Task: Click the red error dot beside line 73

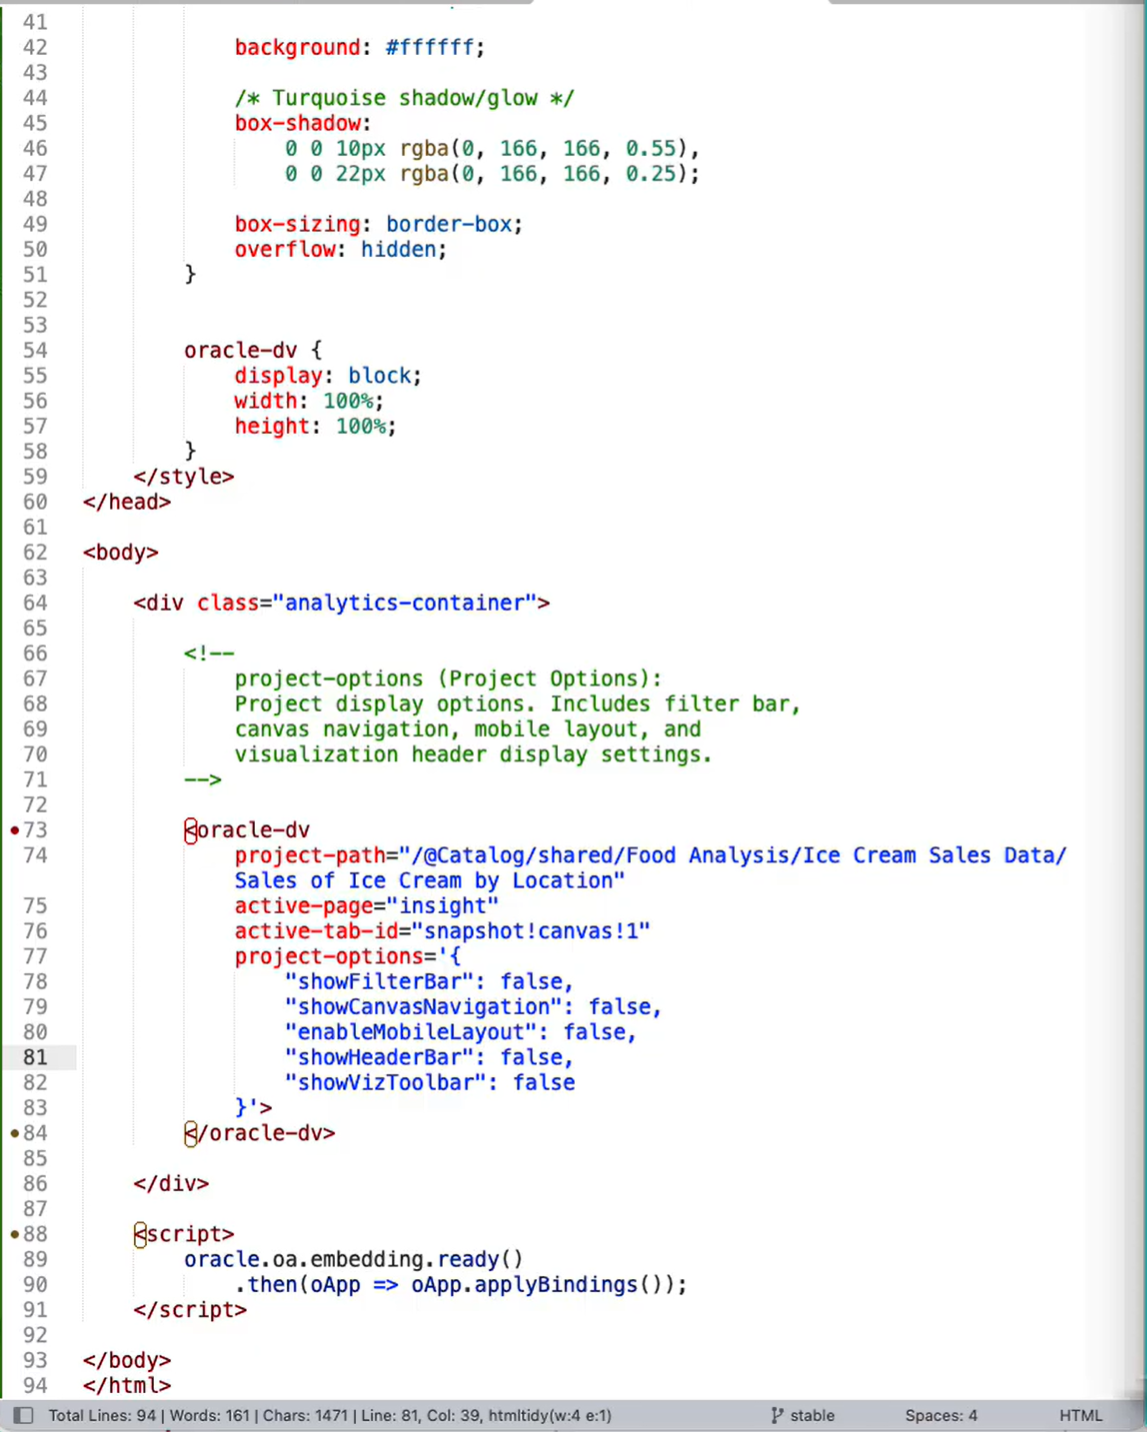Action: tap(14, 830)
